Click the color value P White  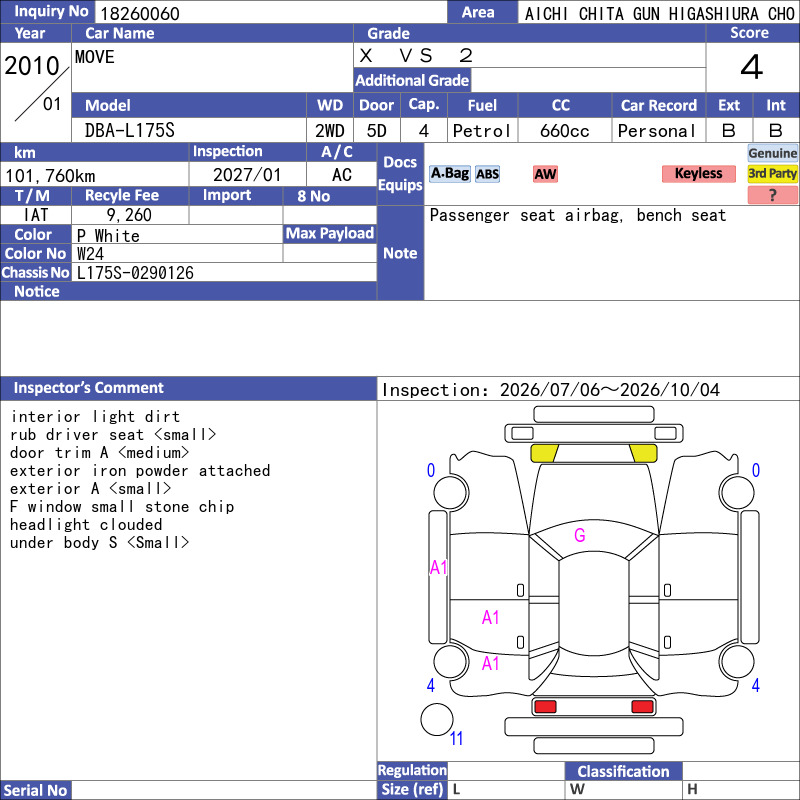[x=108, y=236]
